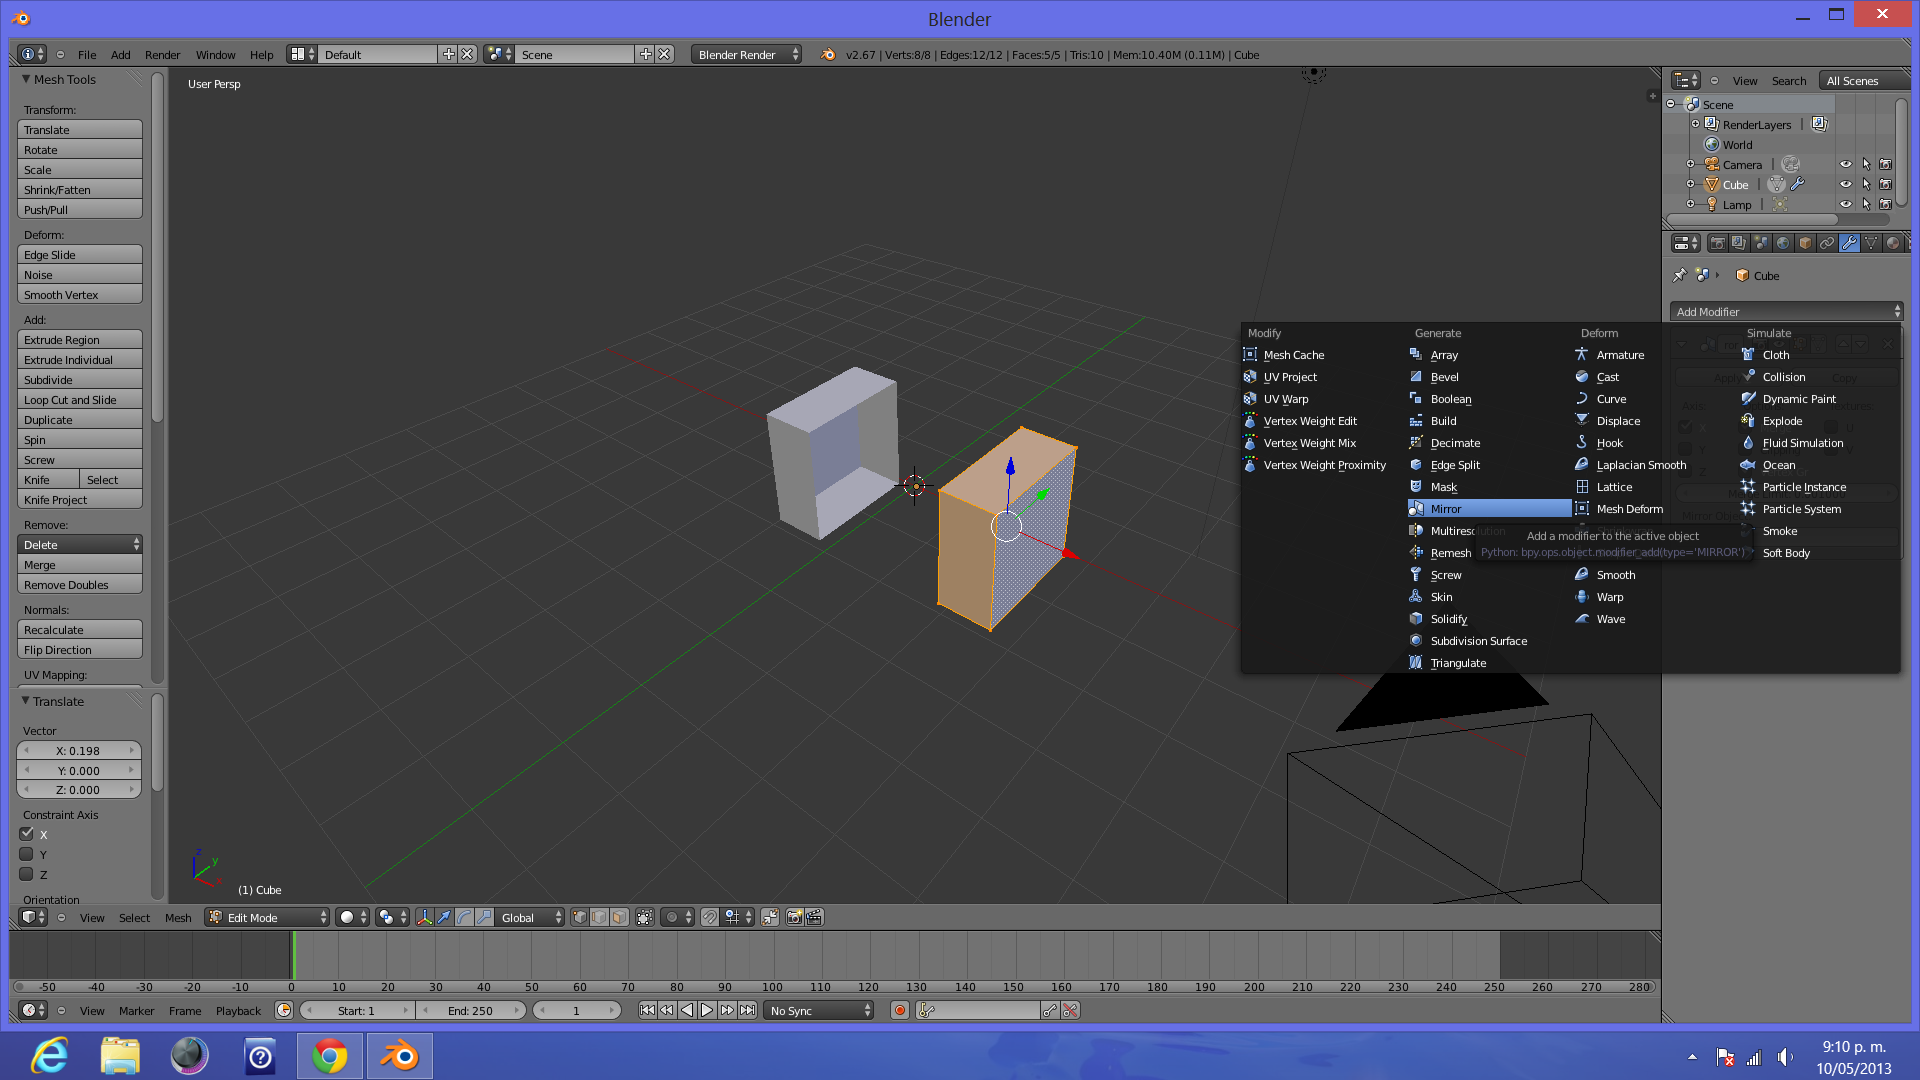The width and height of the screenshot is (1920, 1080).
Task: Click the play animation button in timeline
Action: click(x=707, y=1010)
